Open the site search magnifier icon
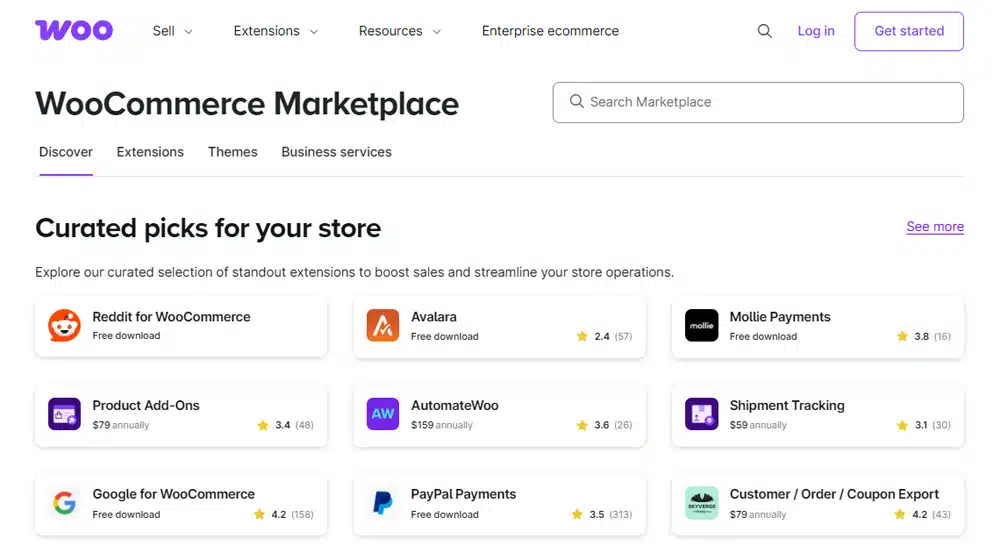Screen dimensions: 1000x560 (764, 31)
